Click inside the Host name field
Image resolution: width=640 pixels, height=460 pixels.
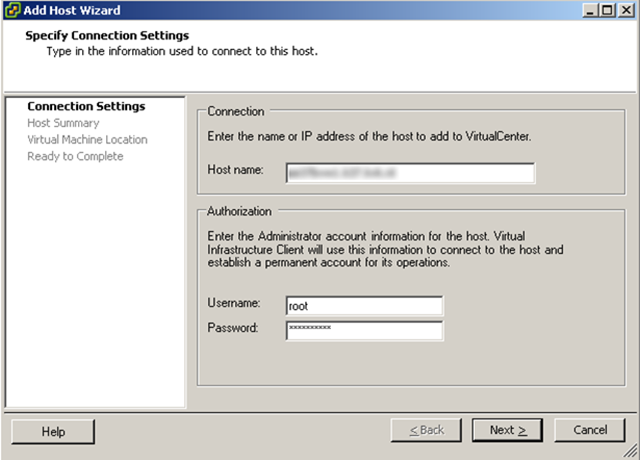point(410,172)
